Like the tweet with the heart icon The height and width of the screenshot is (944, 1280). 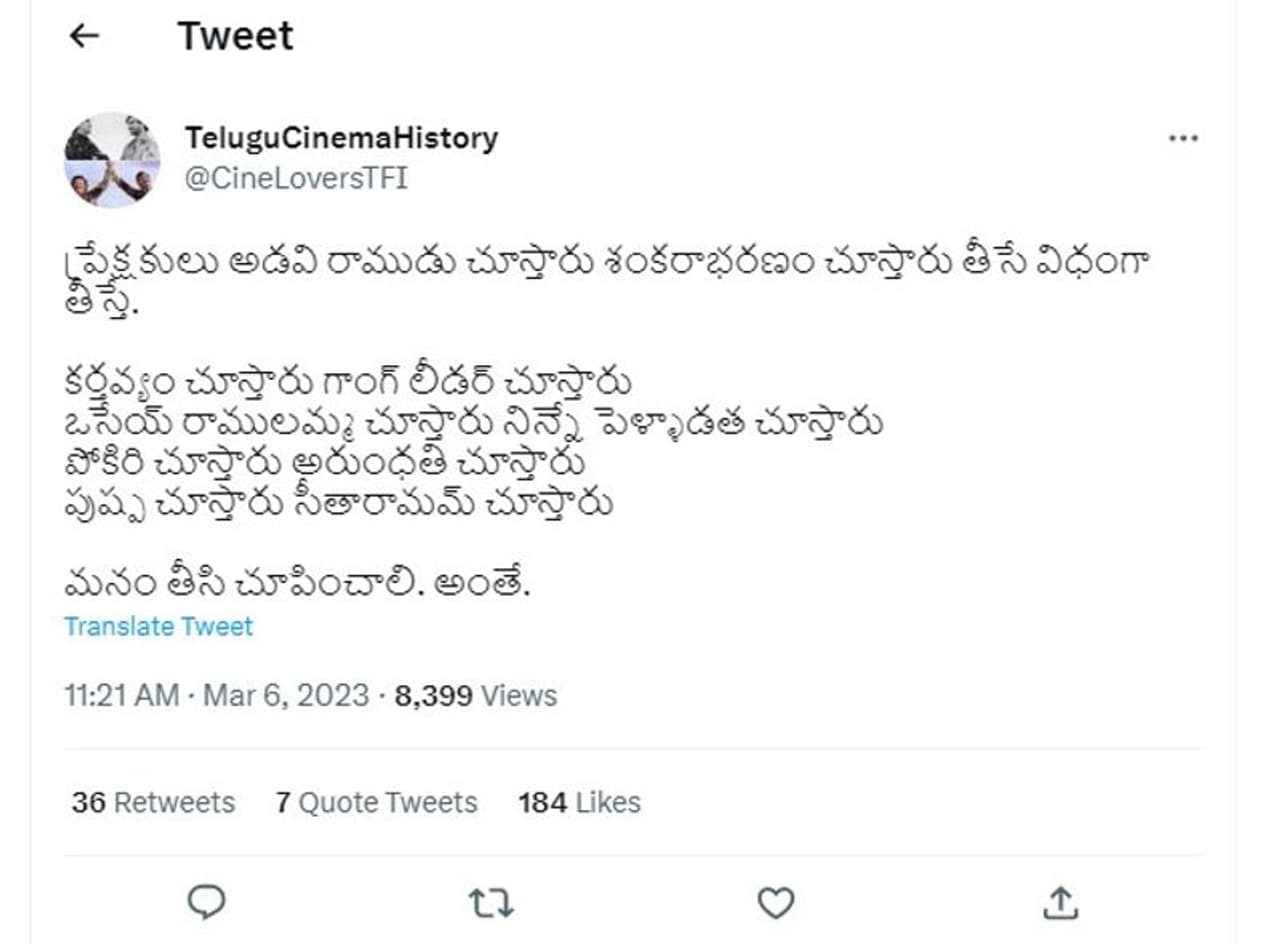[x=775, y=903]
